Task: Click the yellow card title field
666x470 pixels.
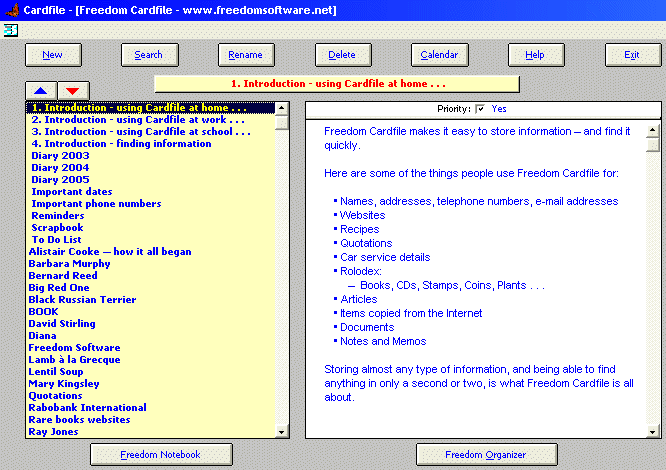Action: (x=337, y=84)
